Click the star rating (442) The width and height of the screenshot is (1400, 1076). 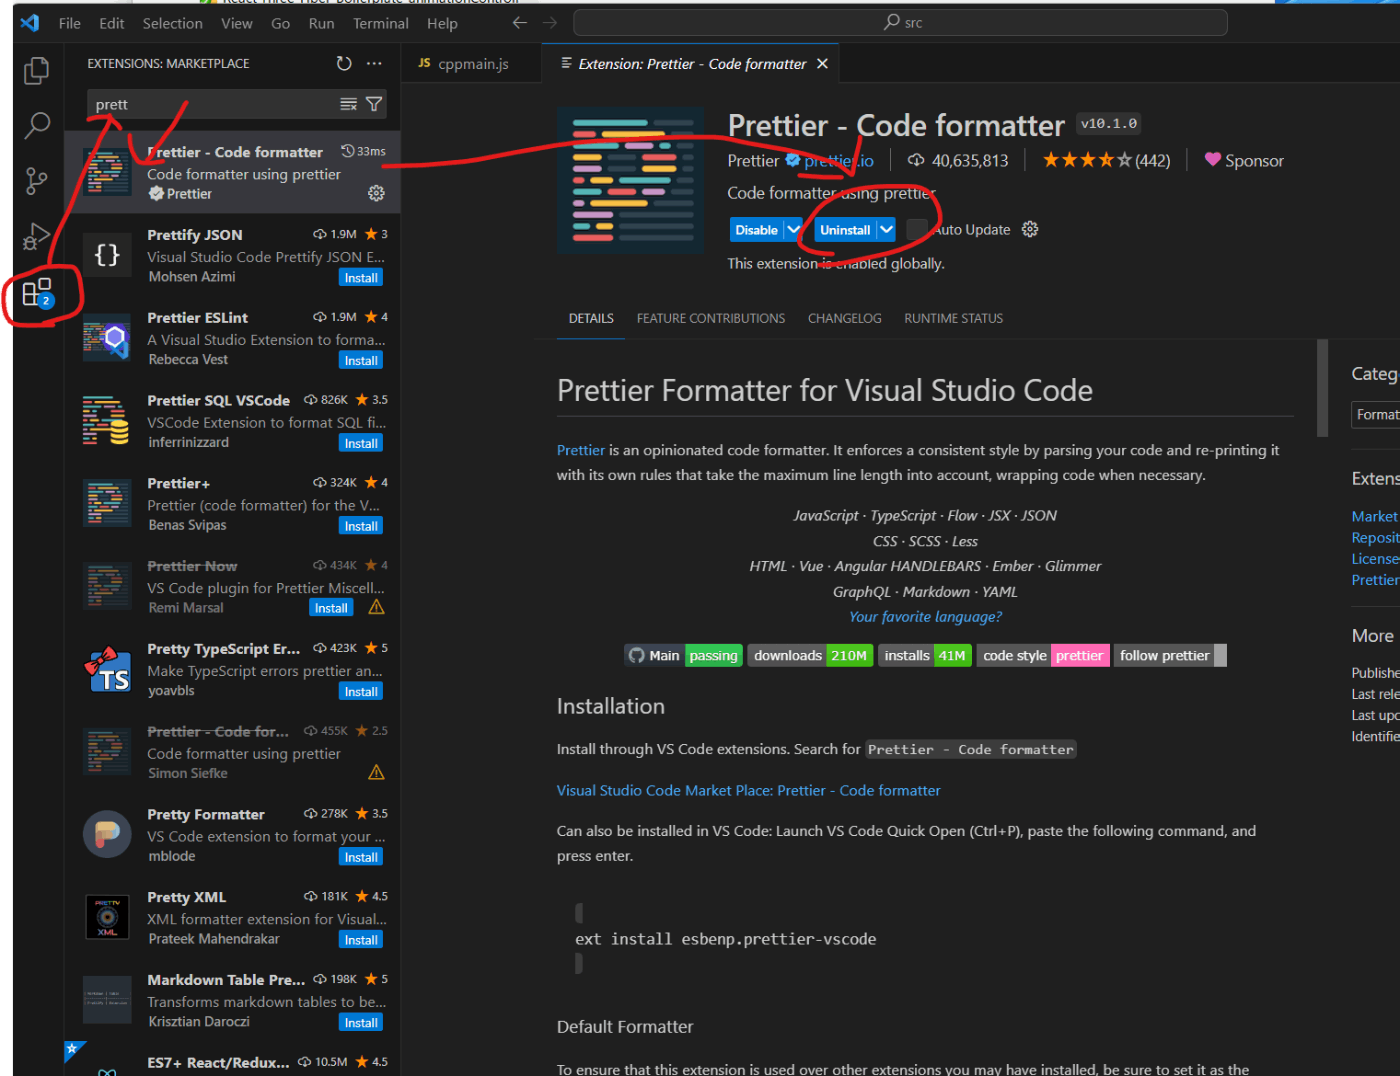pos(1106,160)
